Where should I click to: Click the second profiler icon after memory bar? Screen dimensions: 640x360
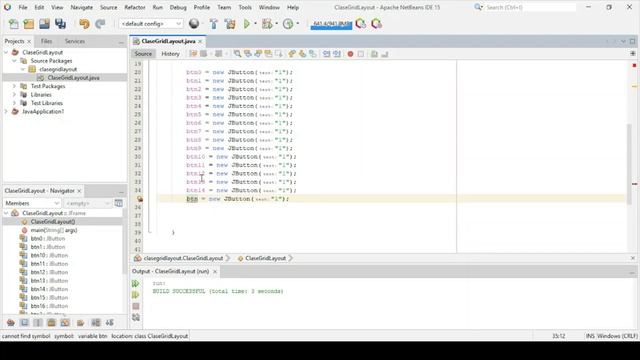pos(376,24)
